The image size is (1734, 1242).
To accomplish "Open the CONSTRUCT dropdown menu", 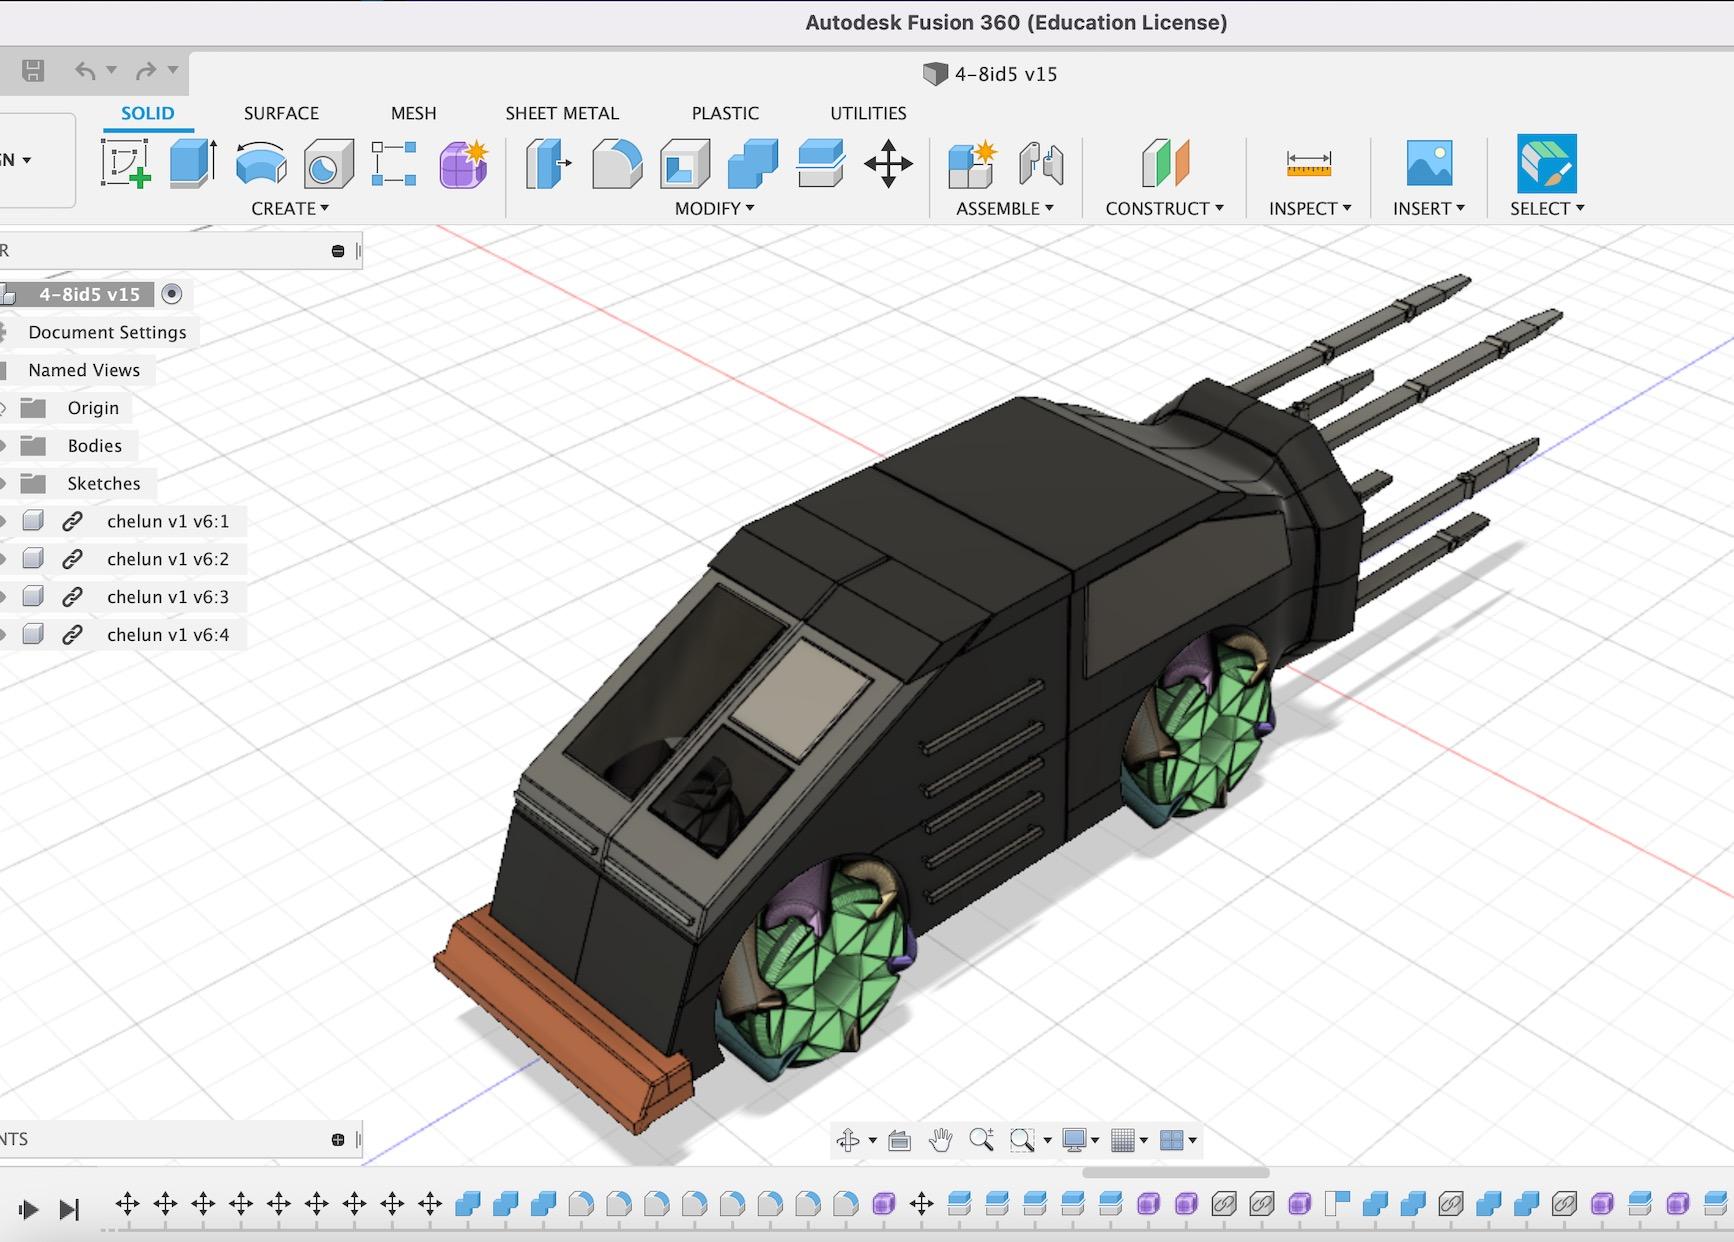I will [1165, 208].
